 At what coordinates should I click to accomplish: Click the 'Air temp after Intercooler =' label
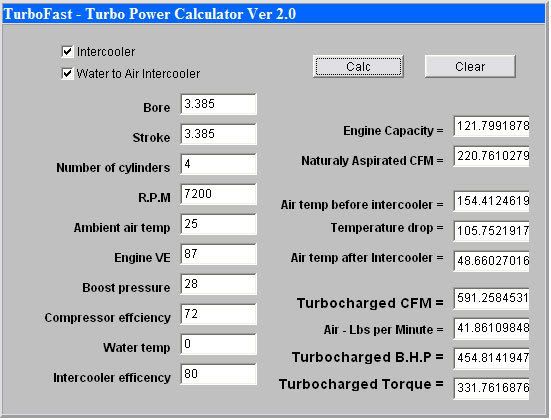367,258
